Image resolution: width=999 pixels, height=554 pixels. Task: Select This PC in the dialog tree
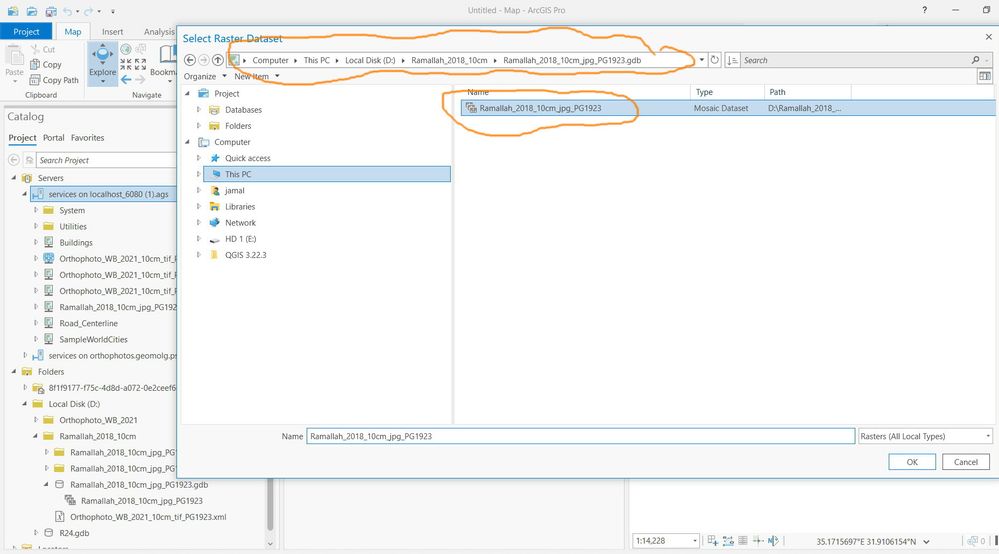tap(327, 174)
